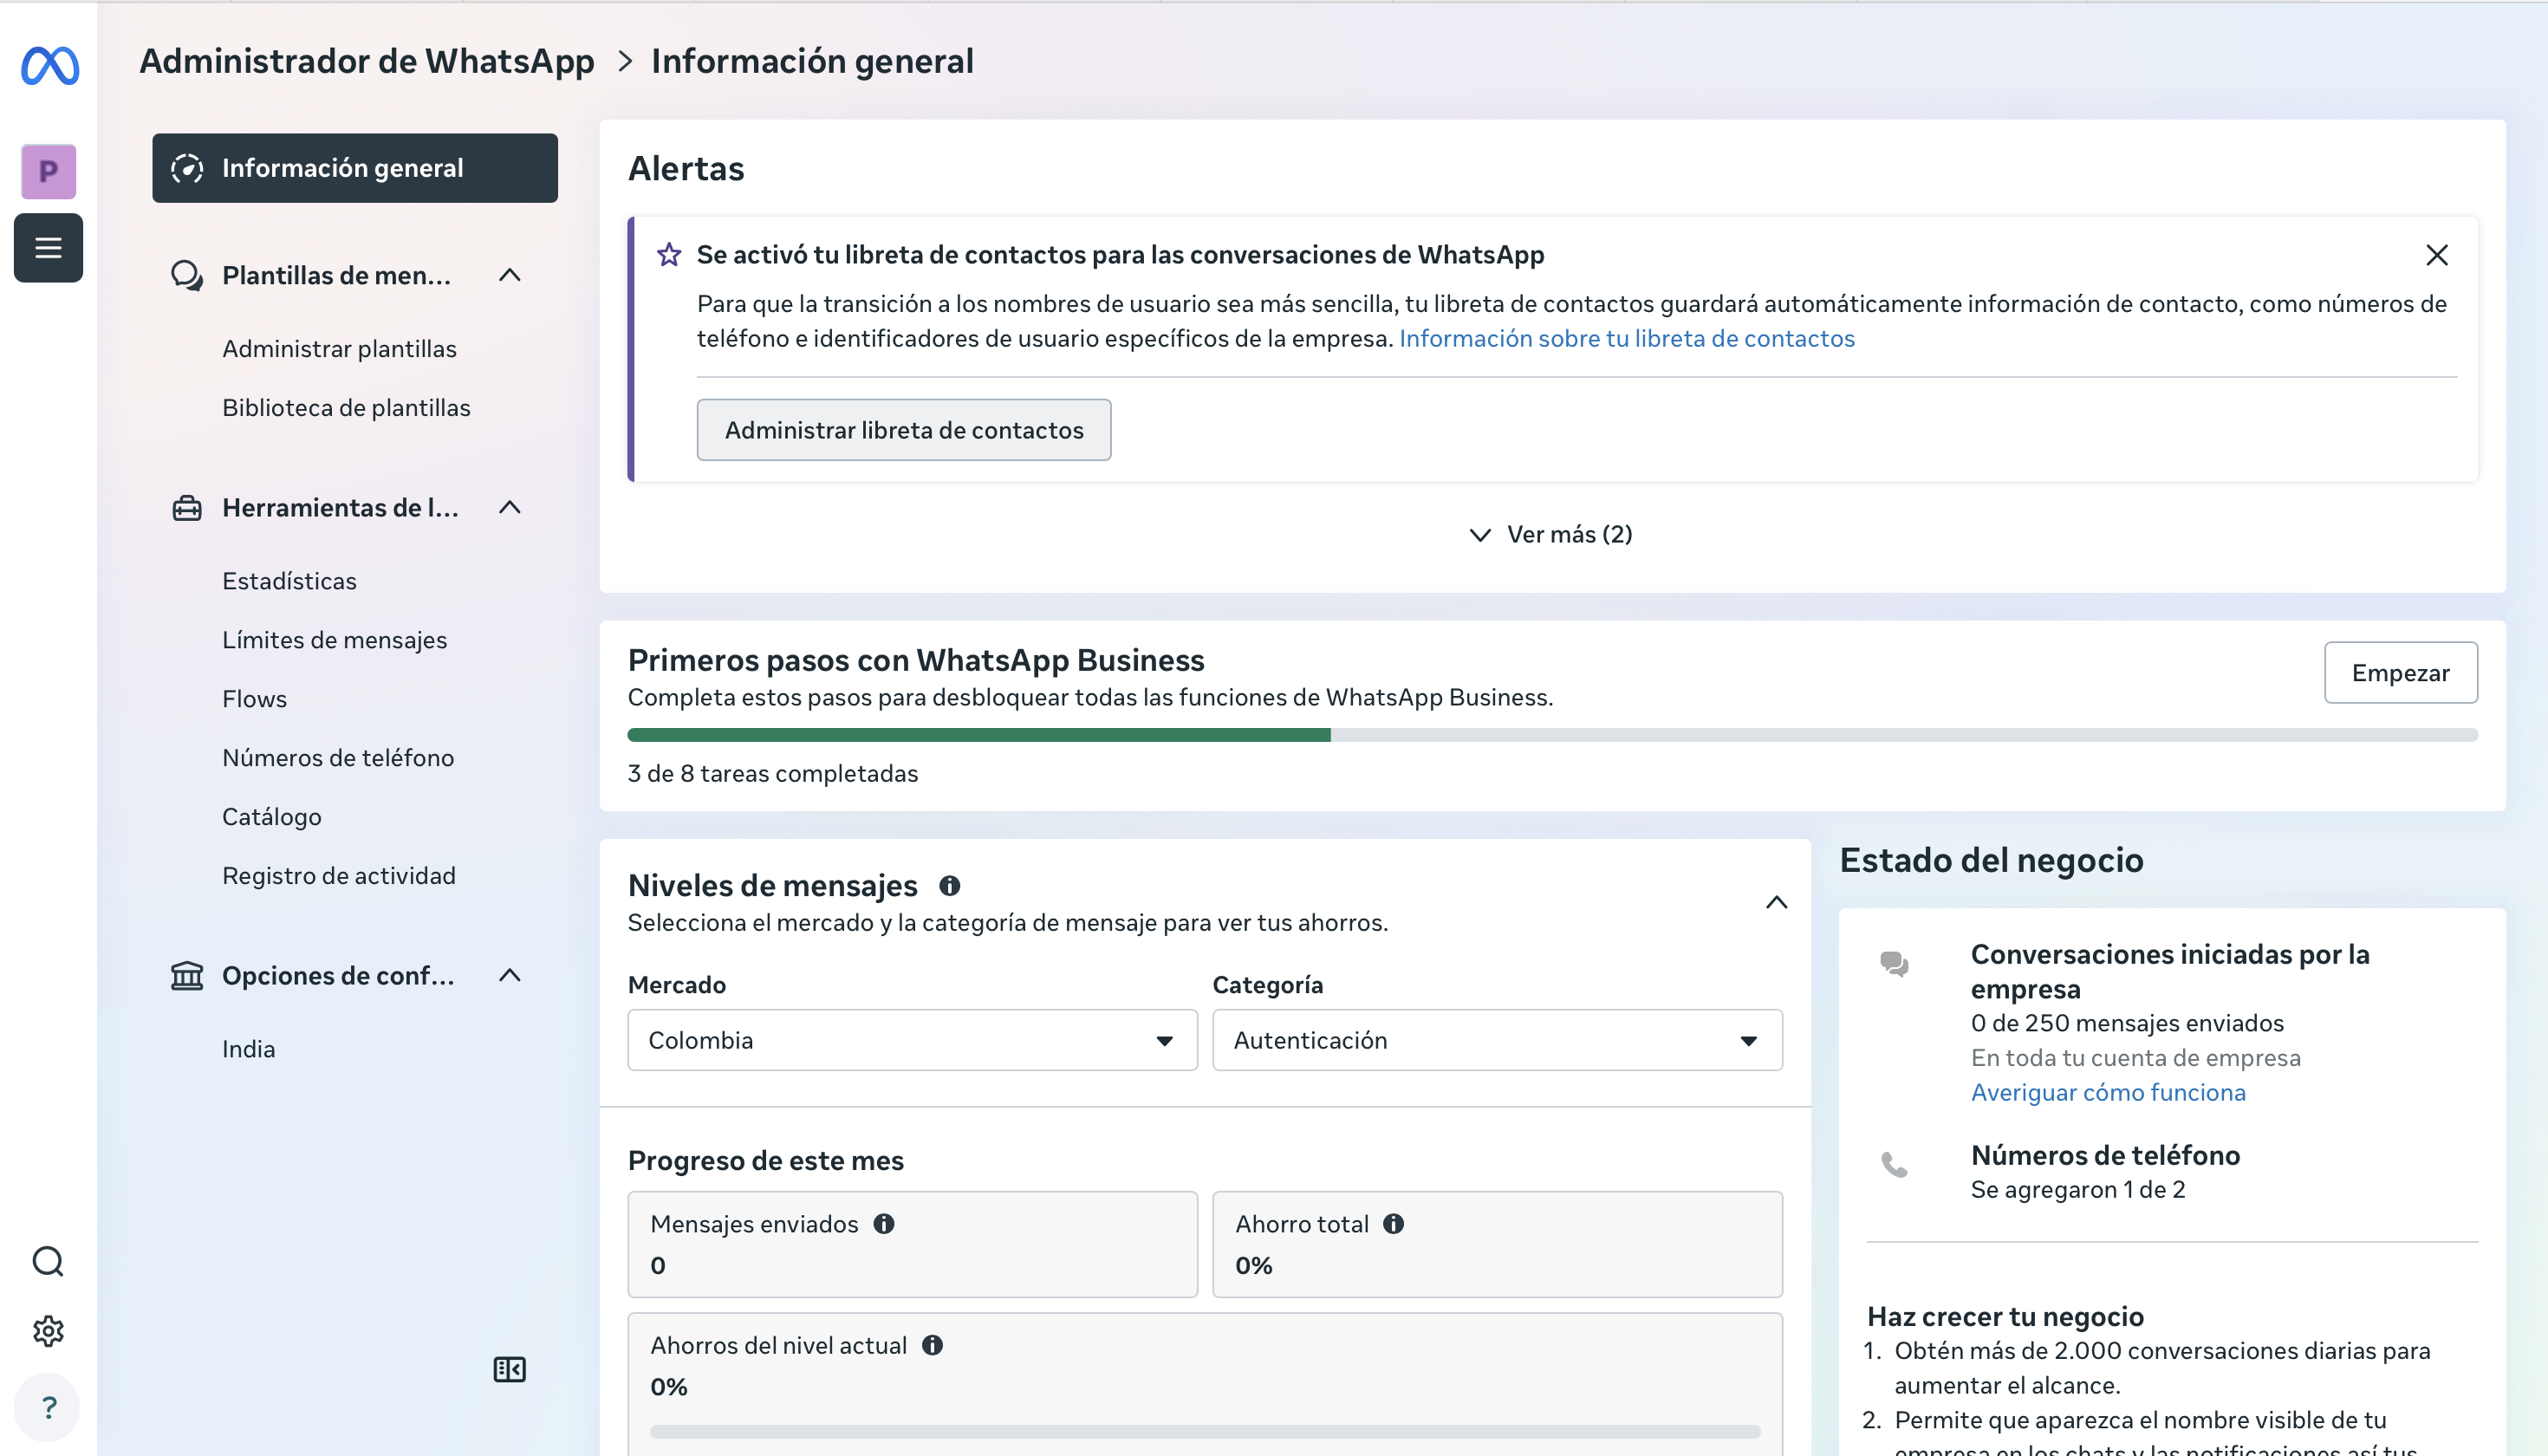
Task: Click Opciones de conf... section header
Action: tap(338, 975)
